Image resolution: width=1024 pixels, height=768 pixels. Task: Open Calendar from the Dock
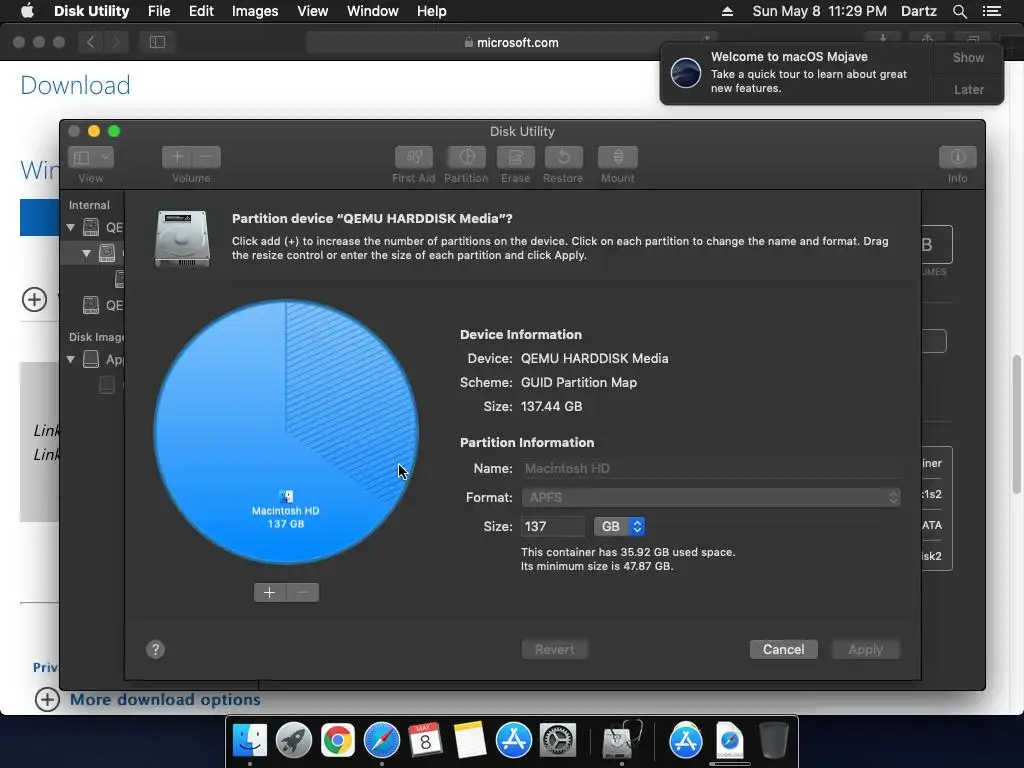click(x=425, y=741)
